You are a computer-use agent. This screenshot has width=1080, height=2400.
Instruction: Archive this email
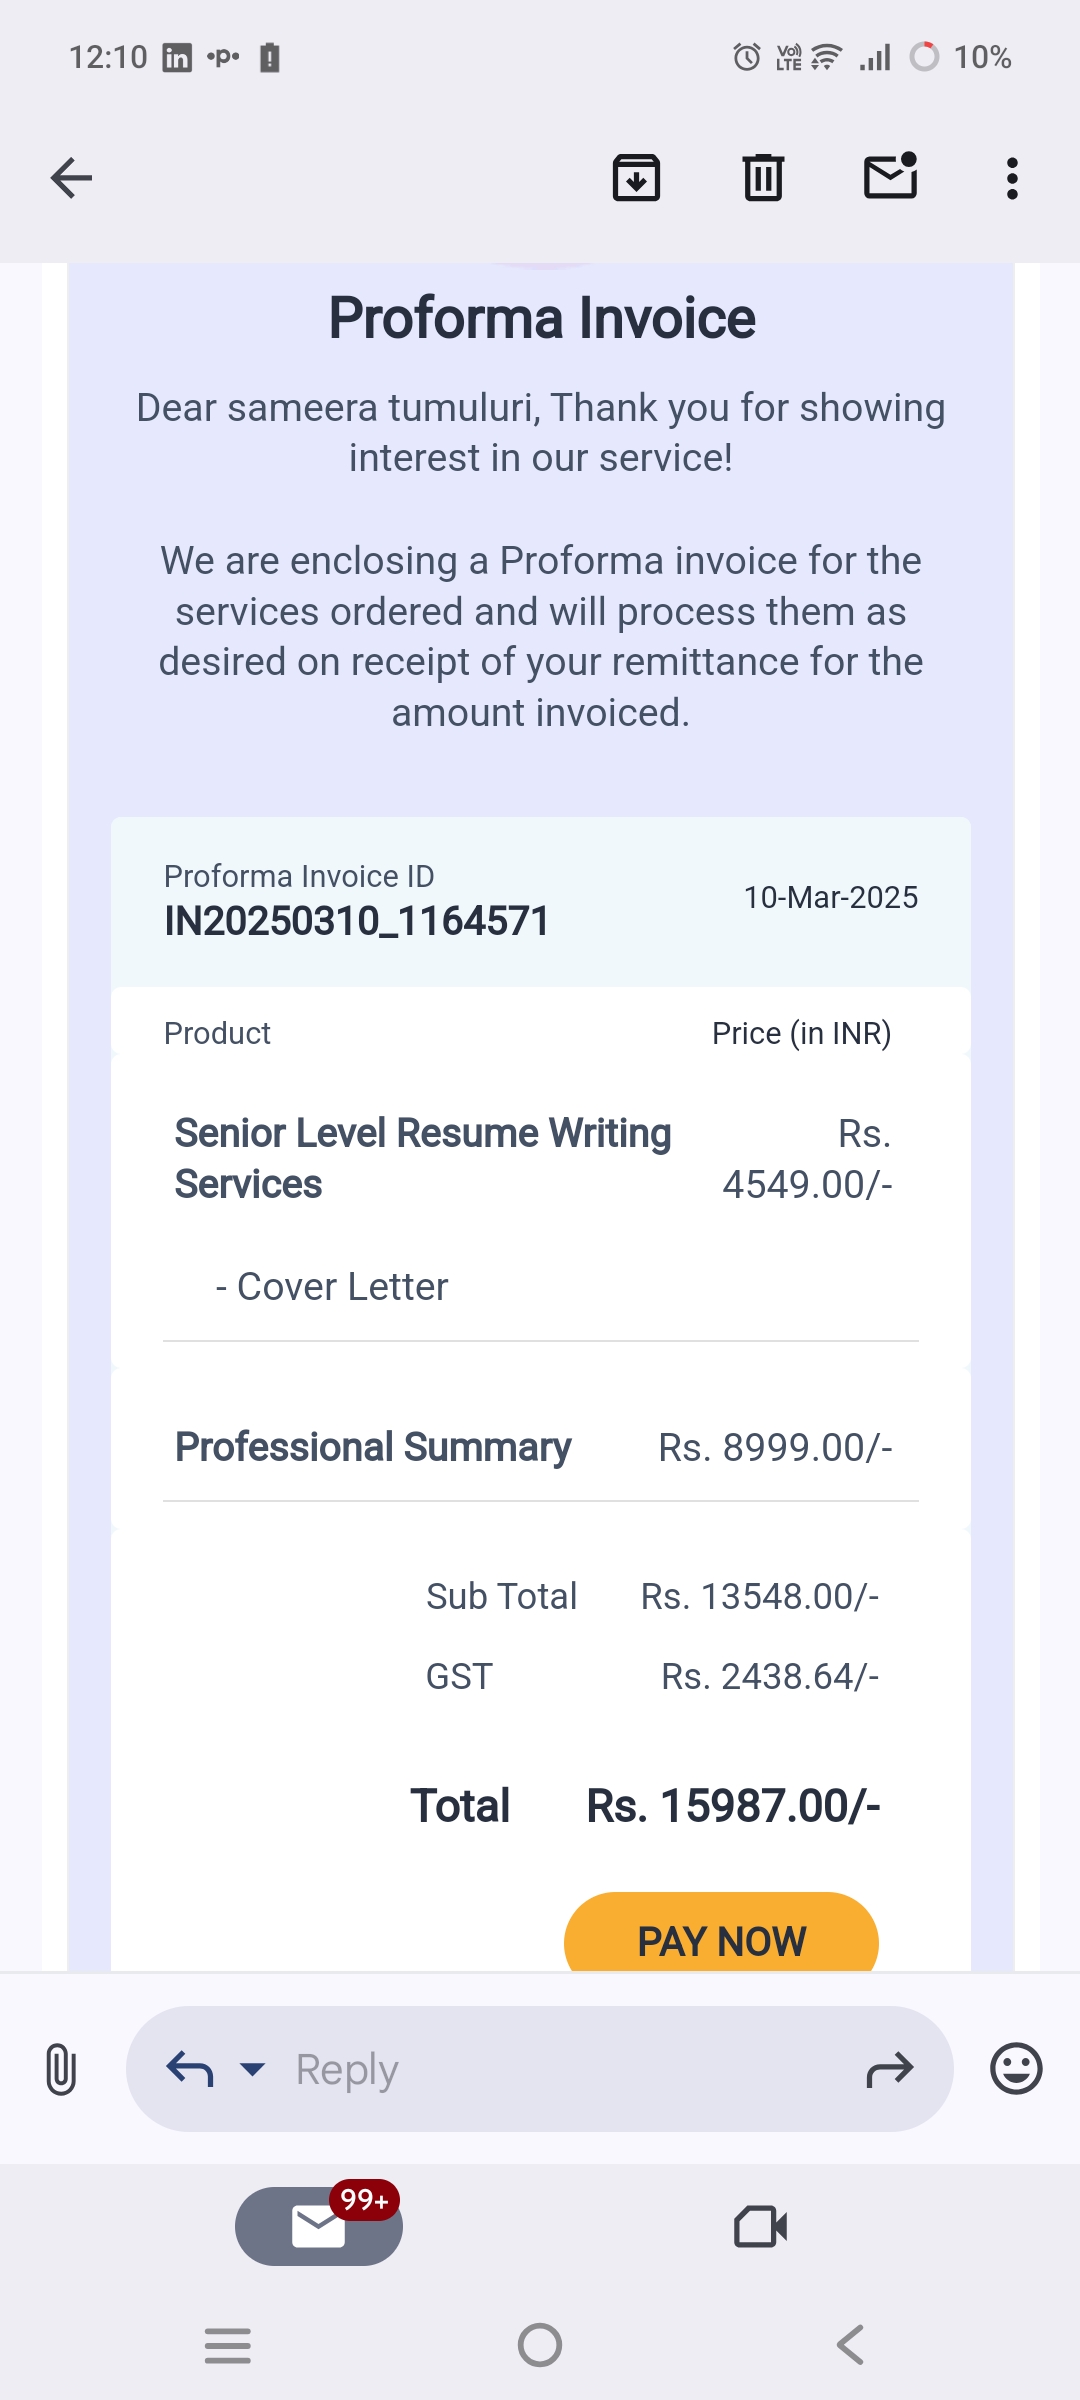(x=636, y=179)
